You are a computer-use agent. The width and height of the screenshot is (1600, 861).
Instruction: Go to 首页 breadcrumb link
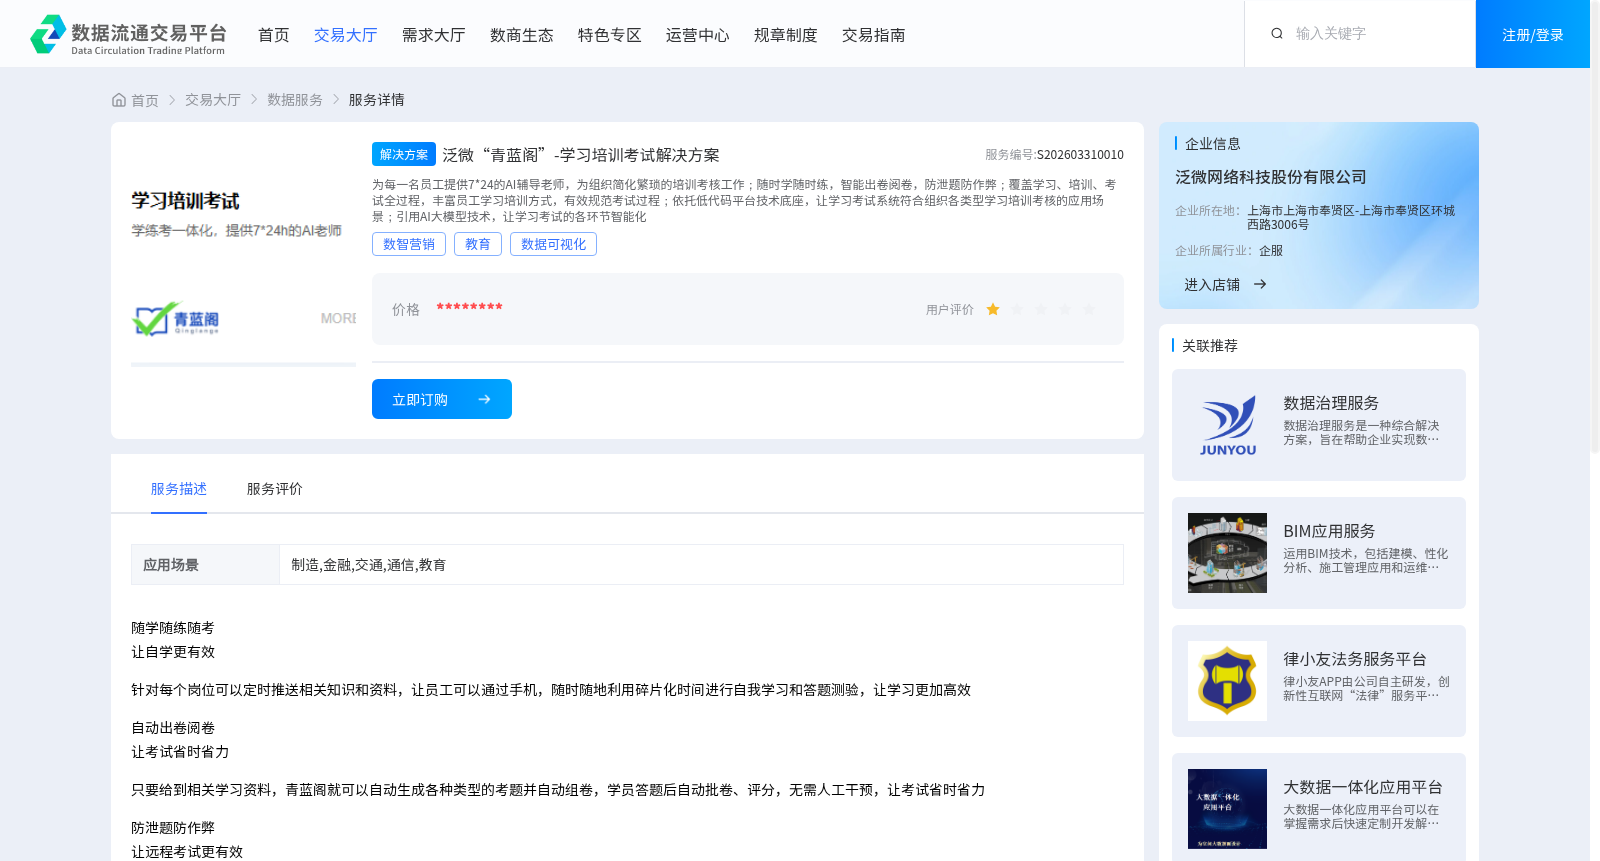point(144,100)
